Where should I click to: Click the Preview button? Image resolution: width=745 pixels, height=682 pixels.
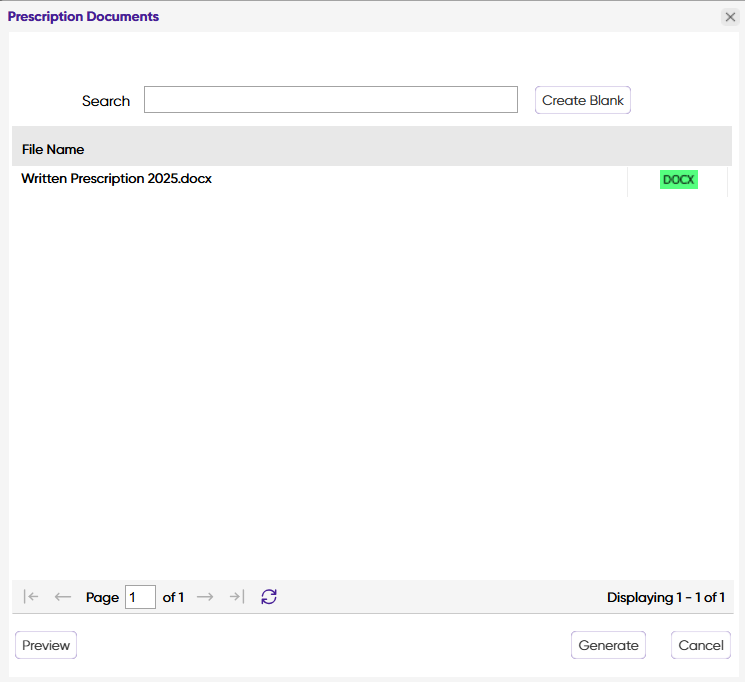(46, 645)
